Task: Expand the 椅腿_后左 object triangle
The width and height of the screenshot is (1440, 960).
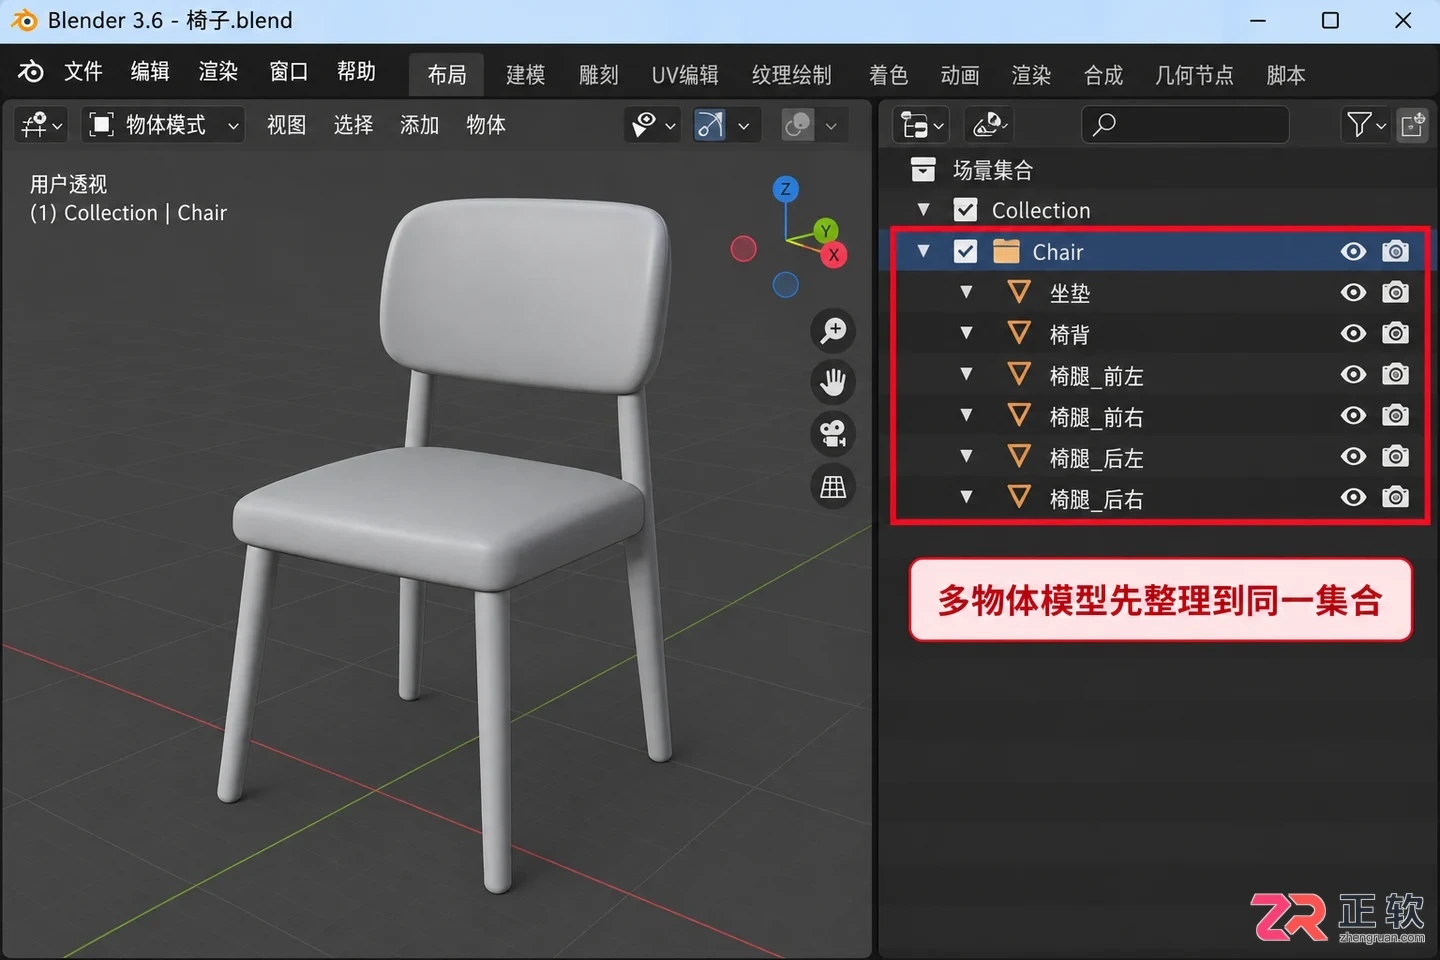Action: click(x=966, y=457)
